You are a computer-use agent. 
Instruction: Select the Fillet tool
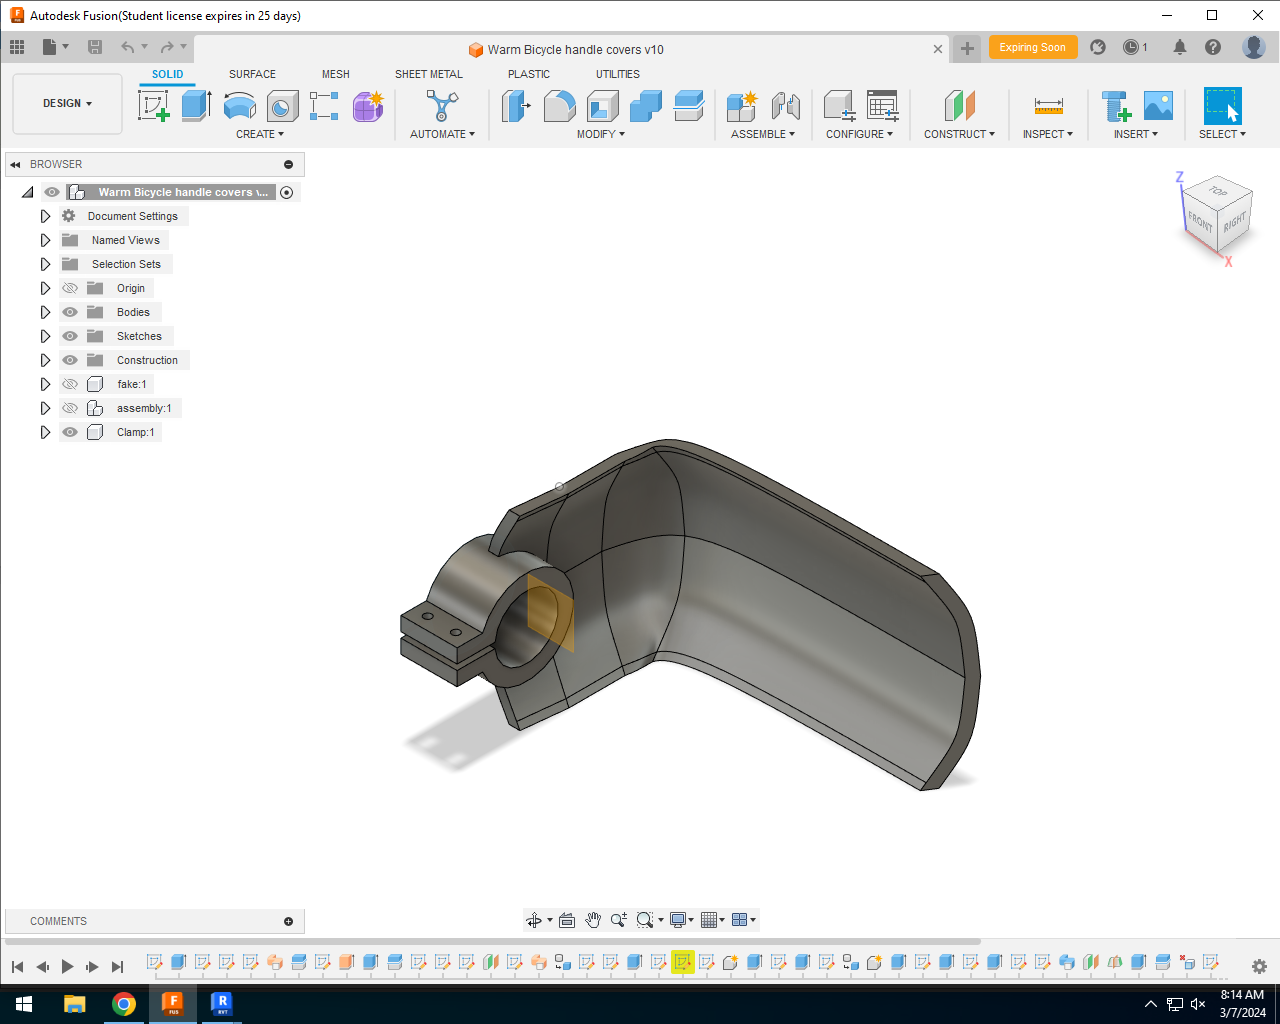tap(559, 105)
